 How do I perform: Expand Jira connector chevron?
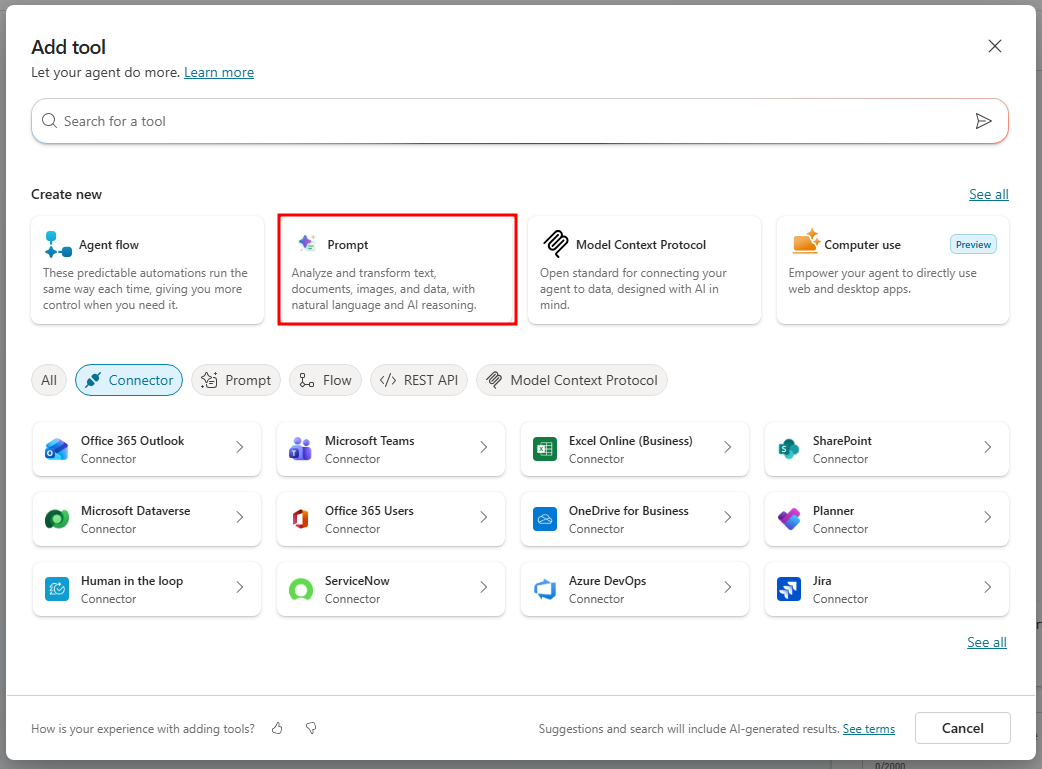(x=988, y=587)
